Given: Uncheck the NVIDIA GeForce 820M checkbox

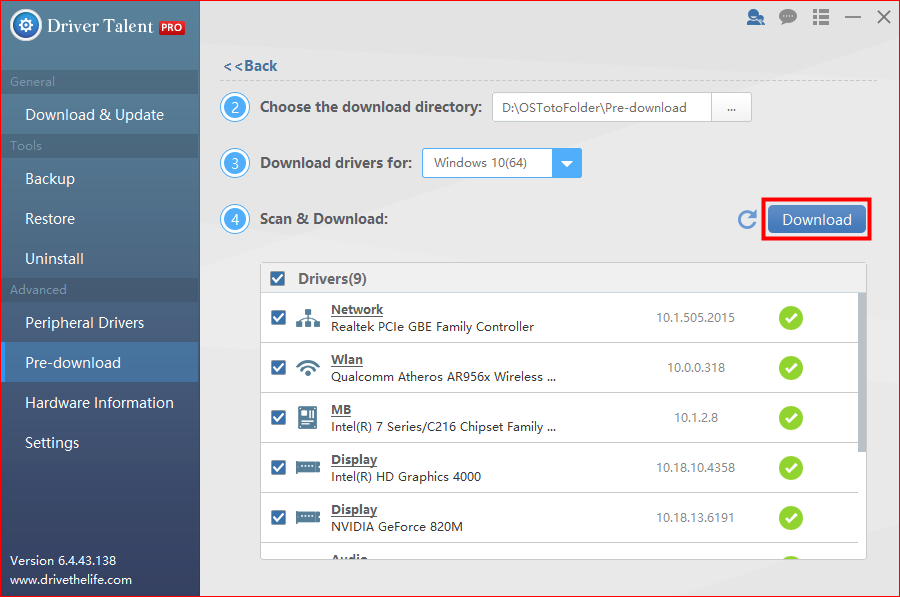Looking at the screenshot, I should pos(278,517).
